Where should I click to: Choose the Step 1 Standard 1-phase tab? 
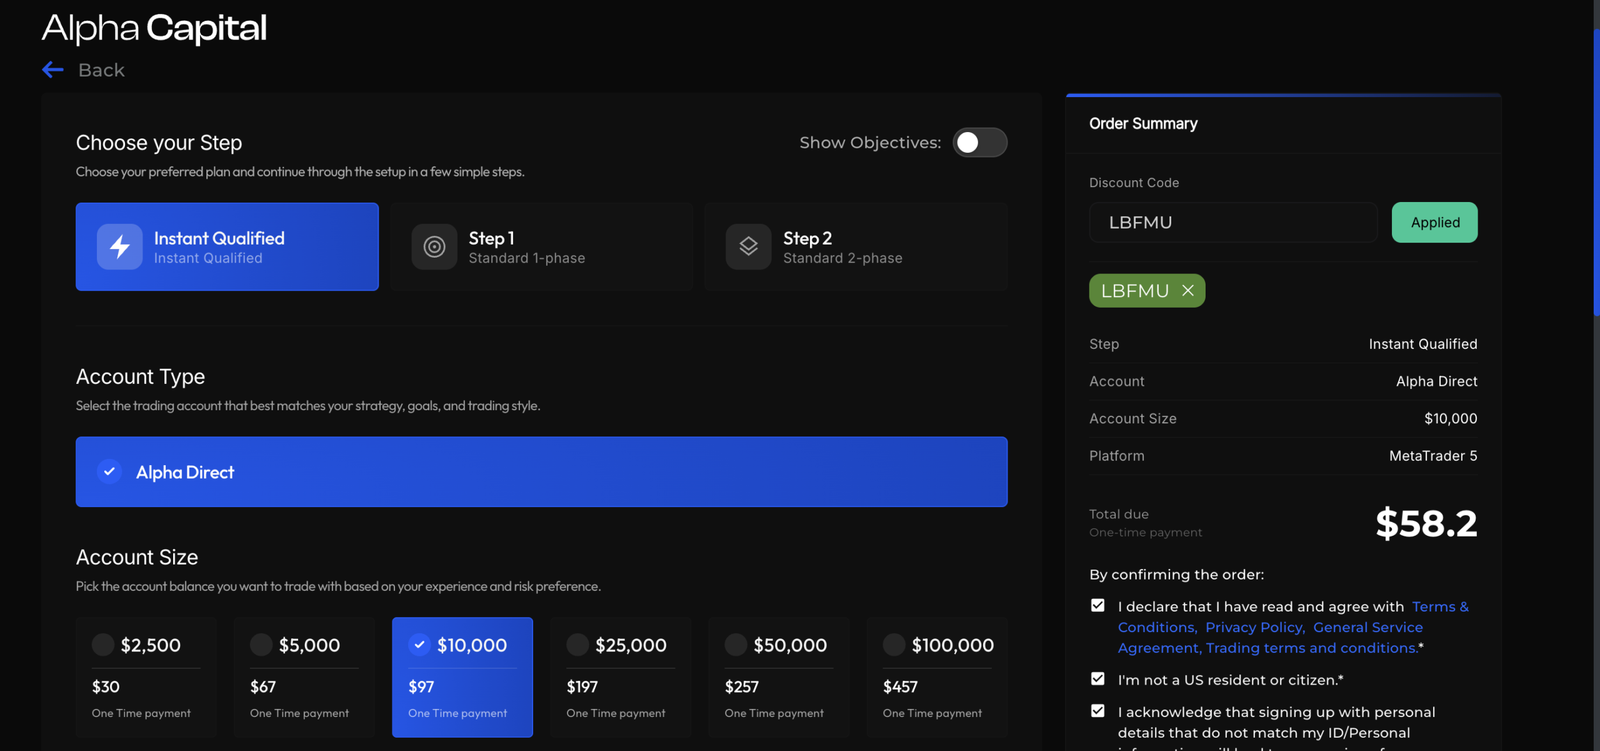coord(541,247)
